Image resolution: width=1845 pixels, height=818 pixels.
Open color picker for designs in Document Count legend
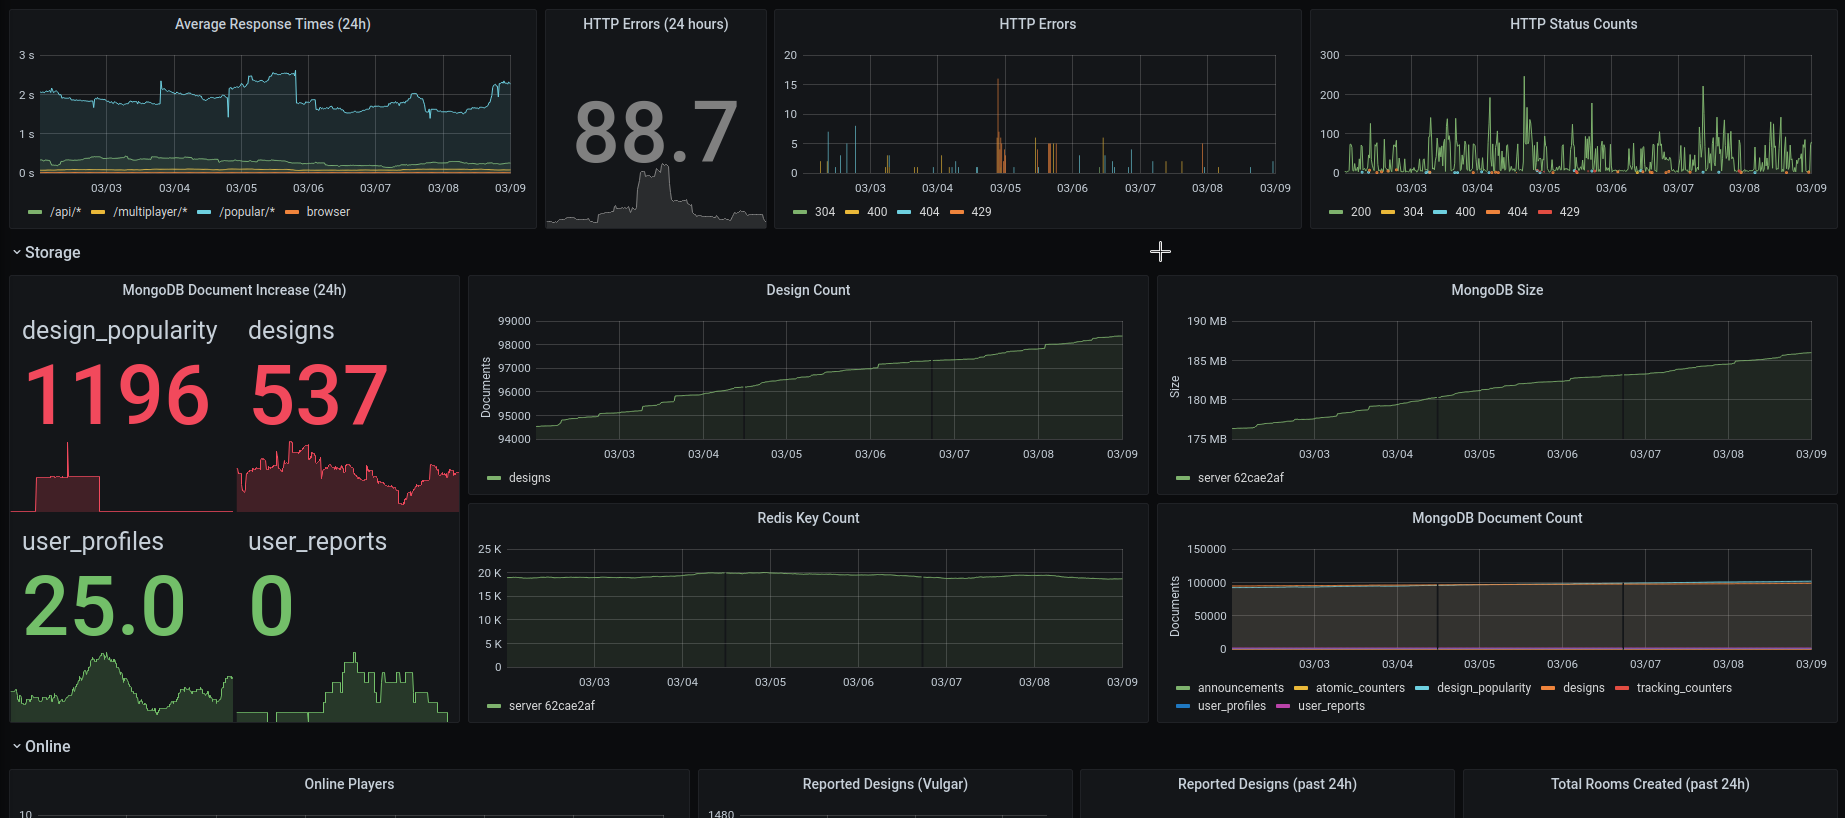tap(1548, 688)
